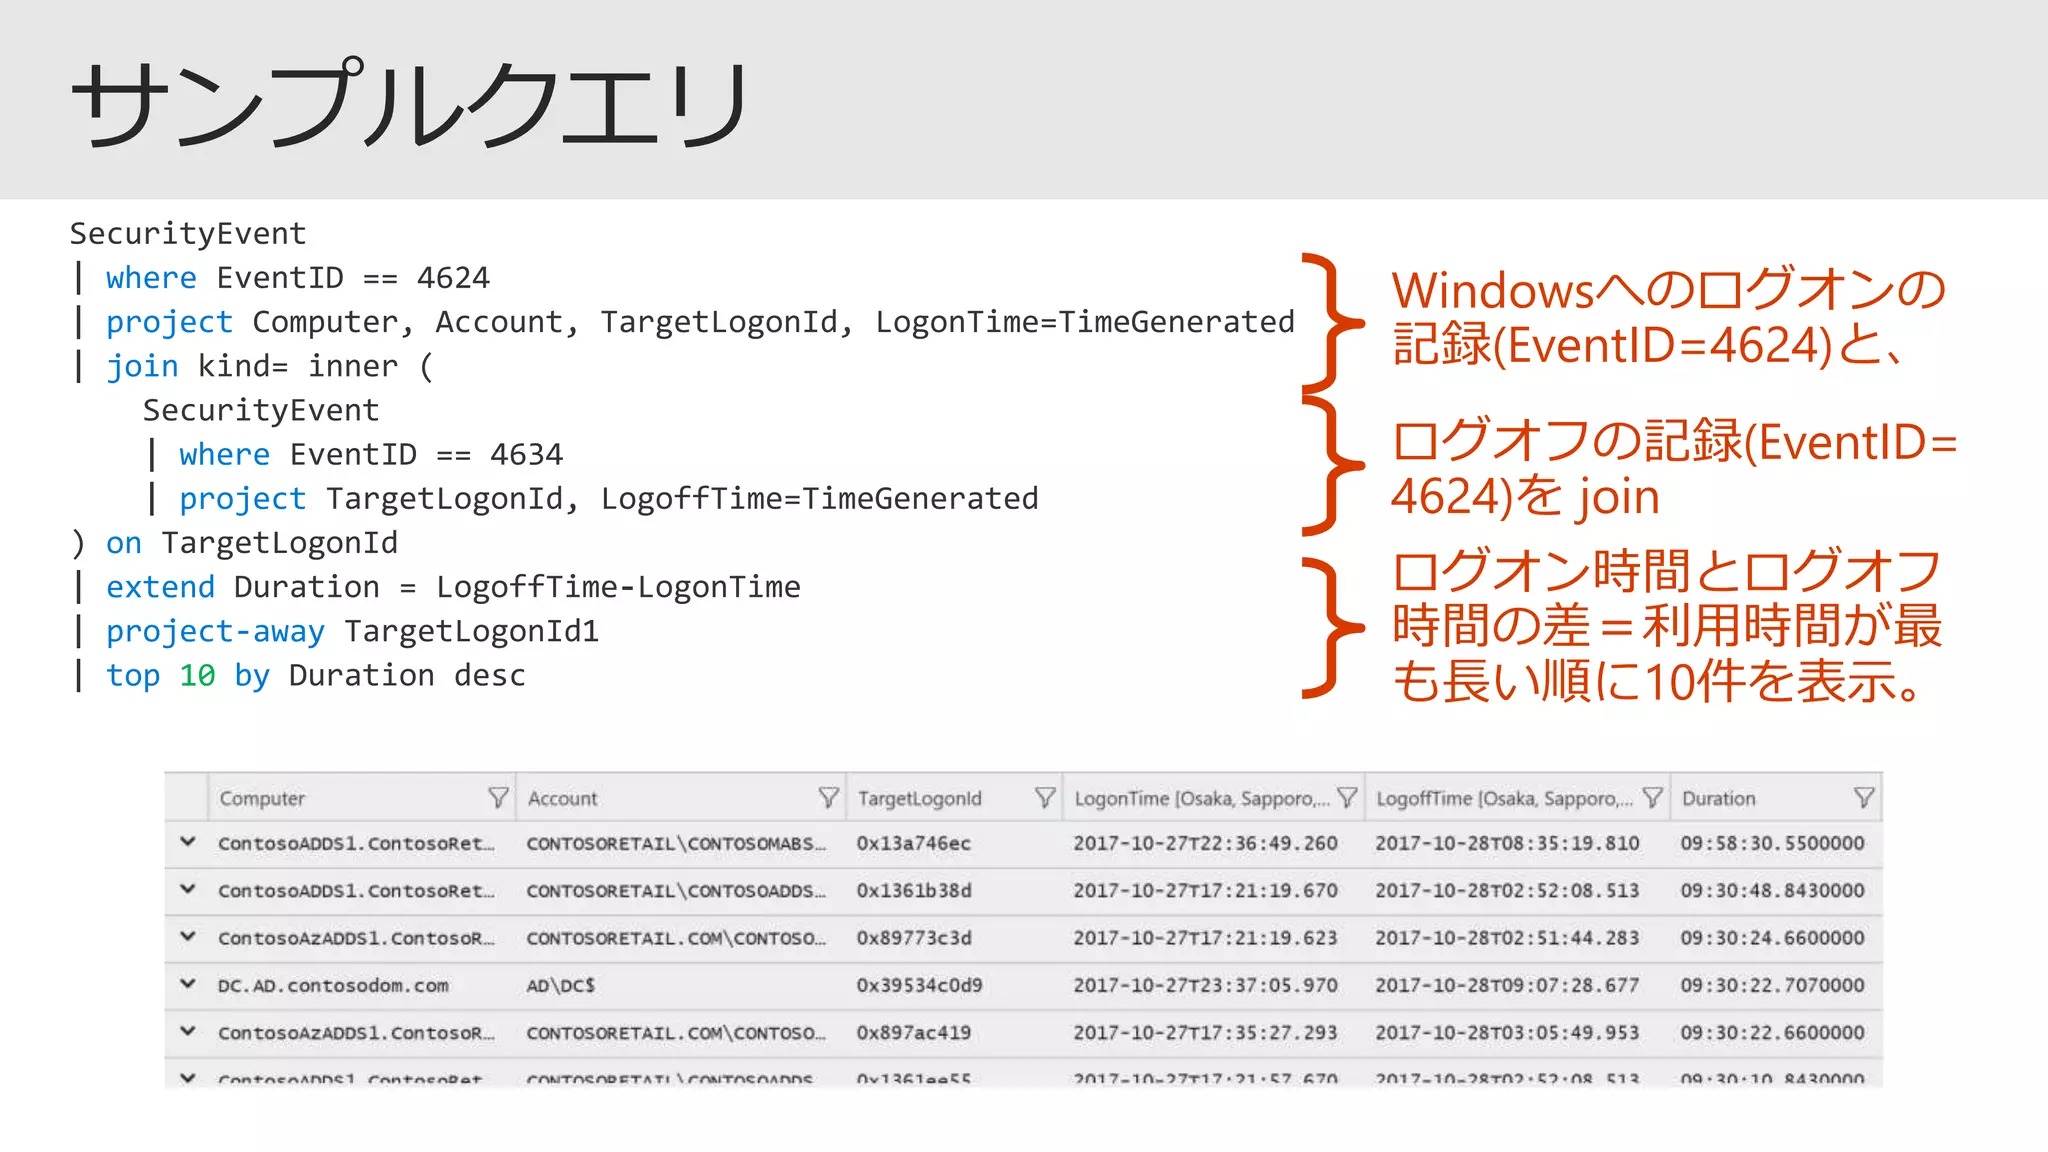This screenshot has height=1152, width=2048.
Task: Select logoff time 2017-10-28T02:51:44.283
Action: pos(1507,939)
